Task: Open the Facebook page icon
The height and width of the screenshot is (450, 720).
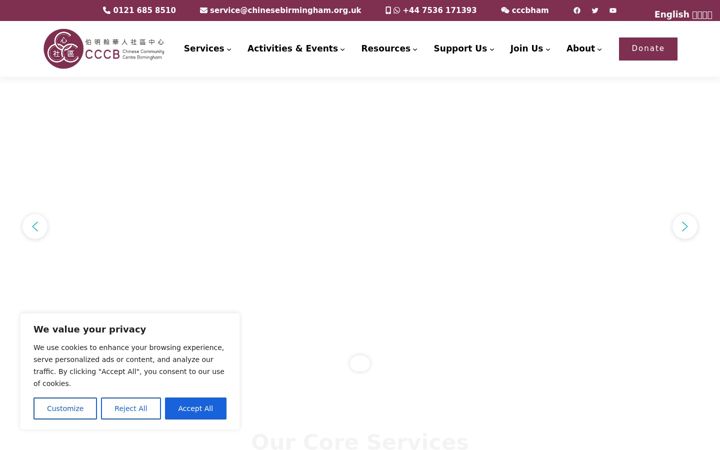Action: [577, 10]
